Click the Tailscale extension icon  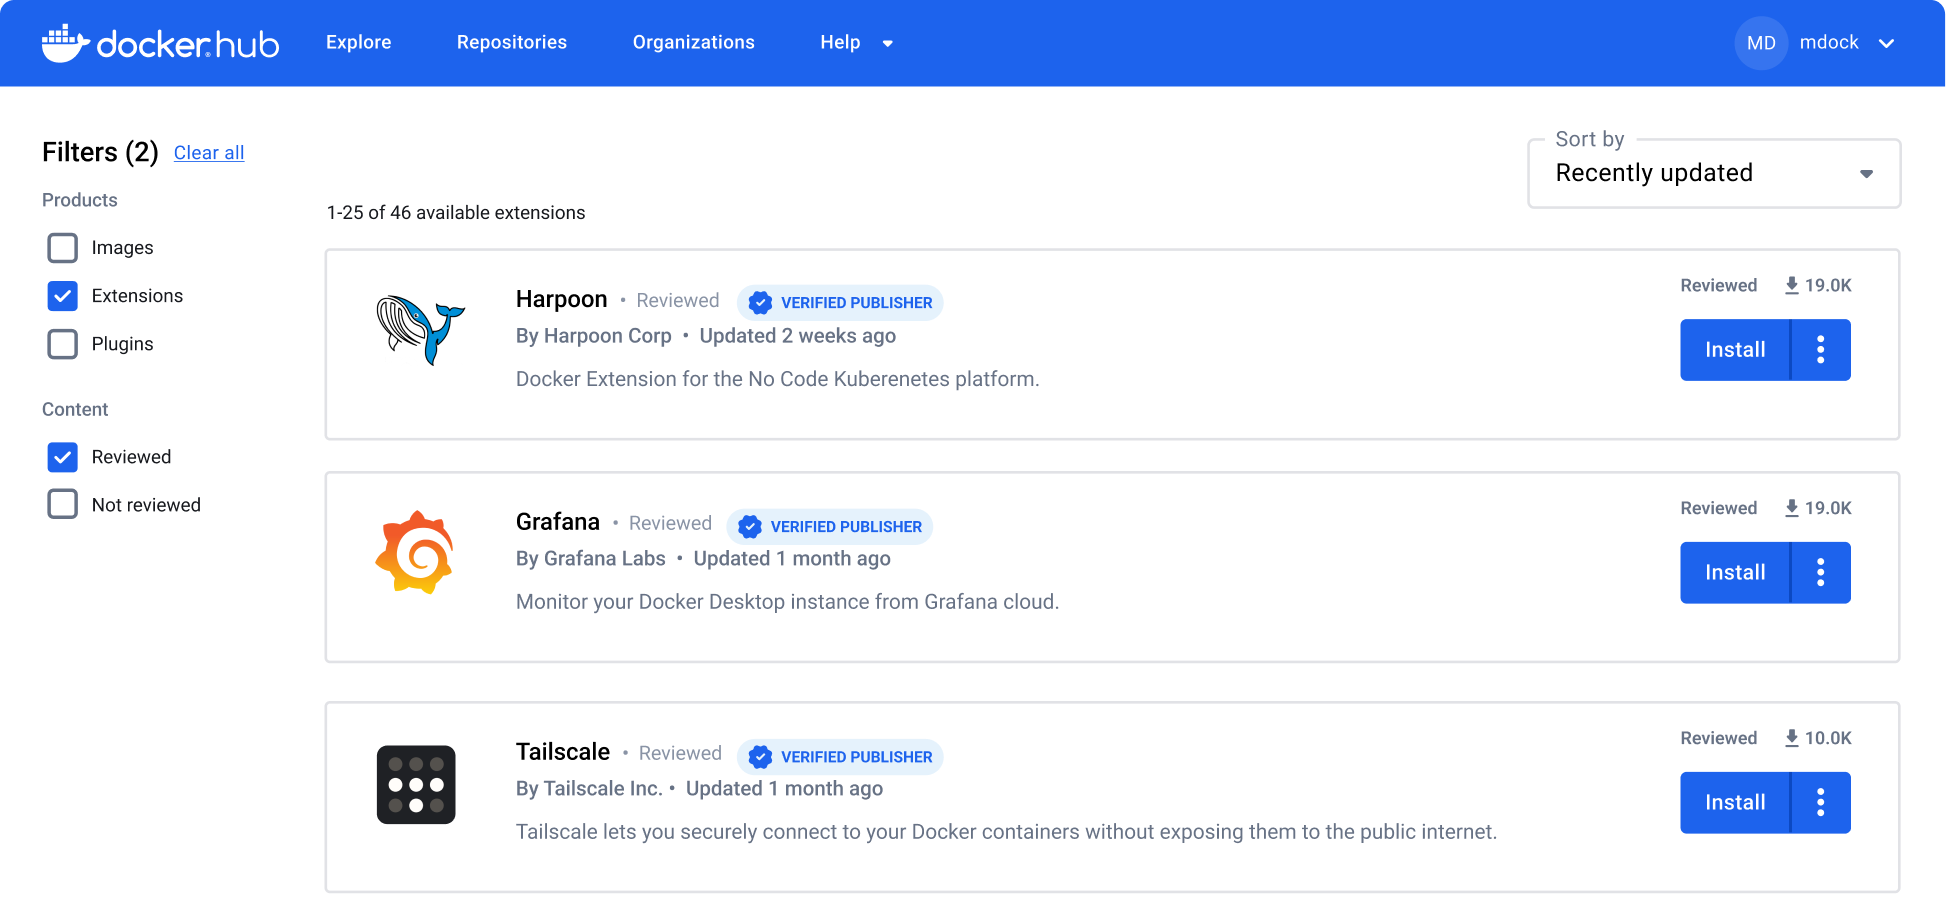(416, 784)
